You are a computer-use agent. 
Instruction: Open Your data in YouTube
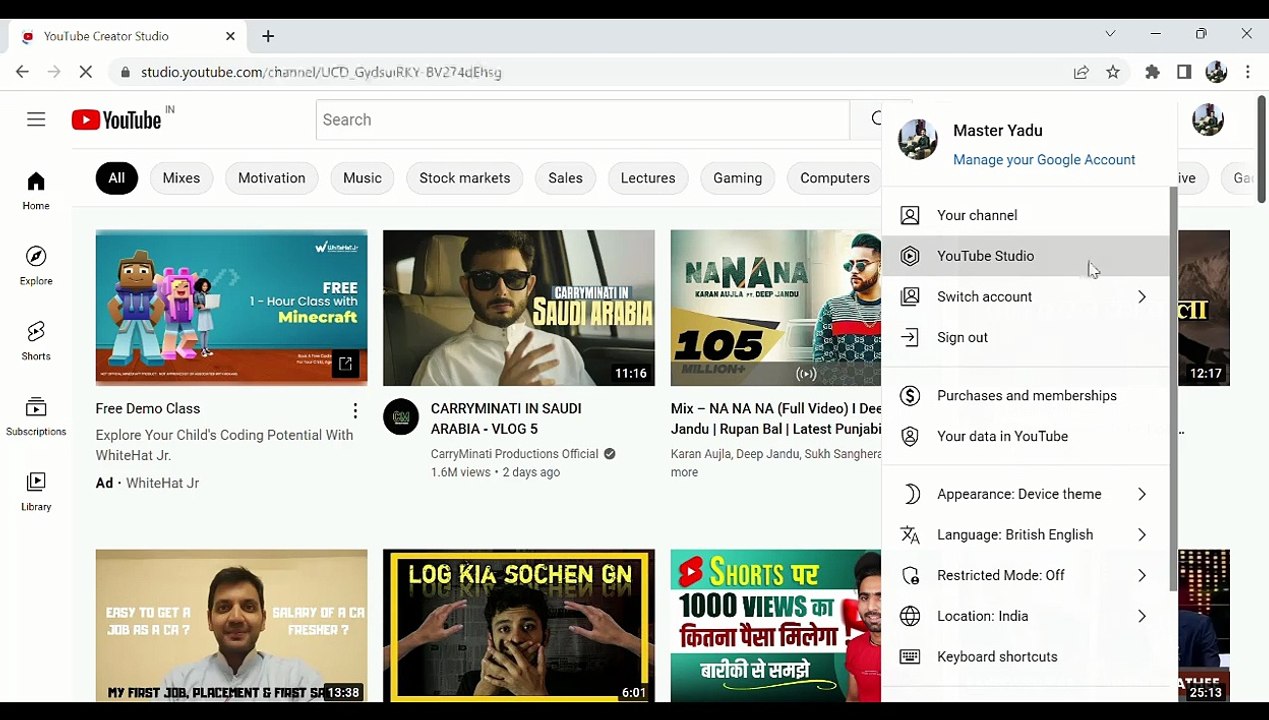pos(1025,437)
